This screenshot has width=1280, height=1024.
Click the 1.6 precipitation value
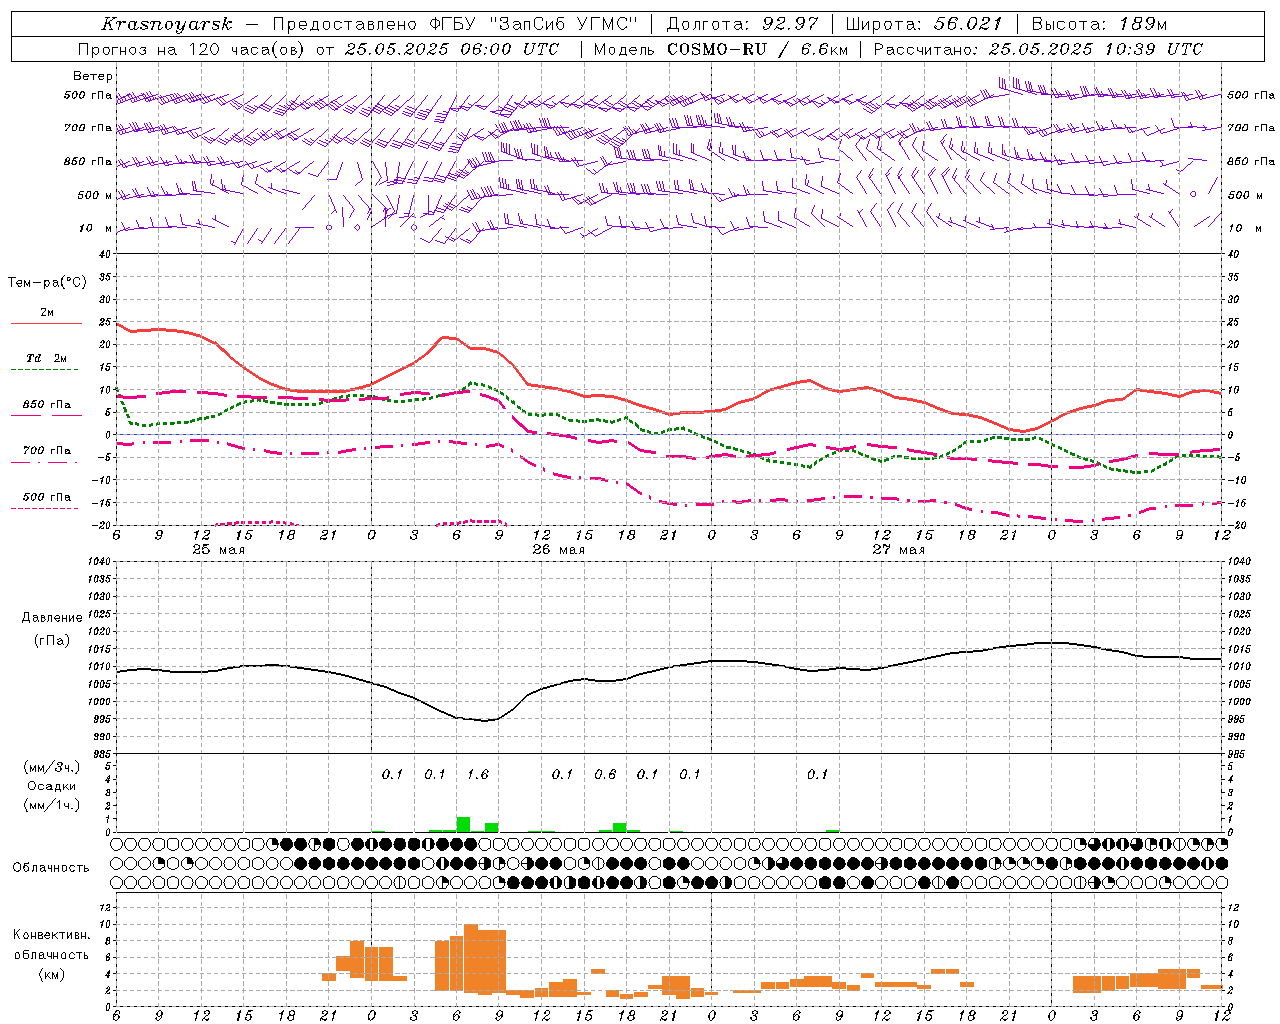pyautogui.click(x=478, y=774)
